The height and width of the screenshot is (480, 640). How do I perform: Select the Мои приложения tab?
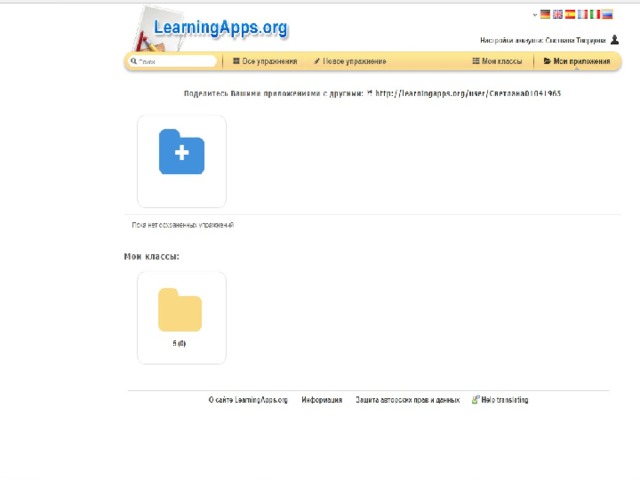pos(577,61)
